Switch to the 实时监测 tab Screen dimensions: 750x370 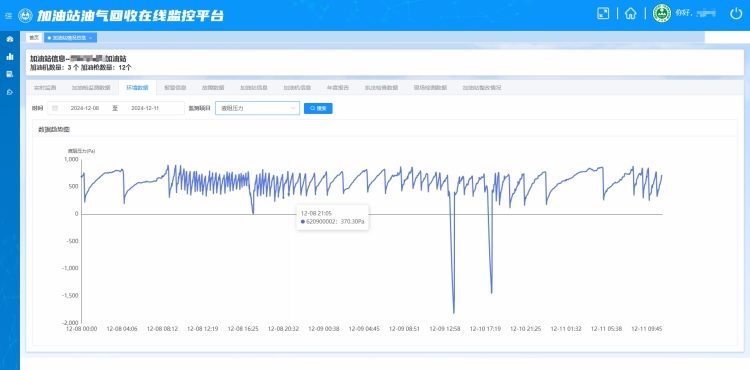pyautogui.click(x=45, y=88)
